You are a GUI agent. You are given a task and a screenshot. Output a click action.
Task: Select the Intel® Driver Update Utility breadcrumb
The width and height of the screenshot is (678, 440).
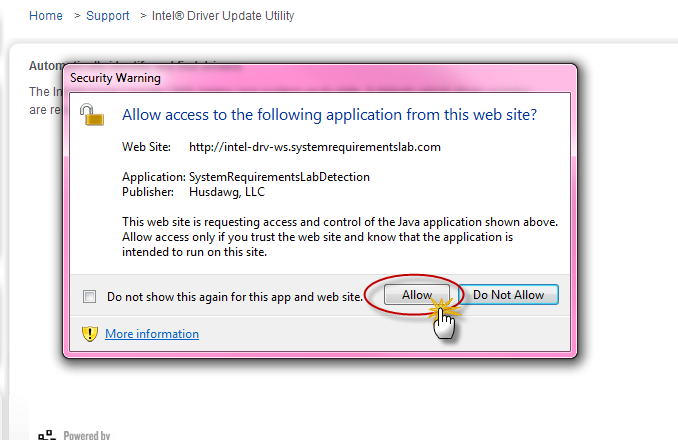(x=223, y=16)
